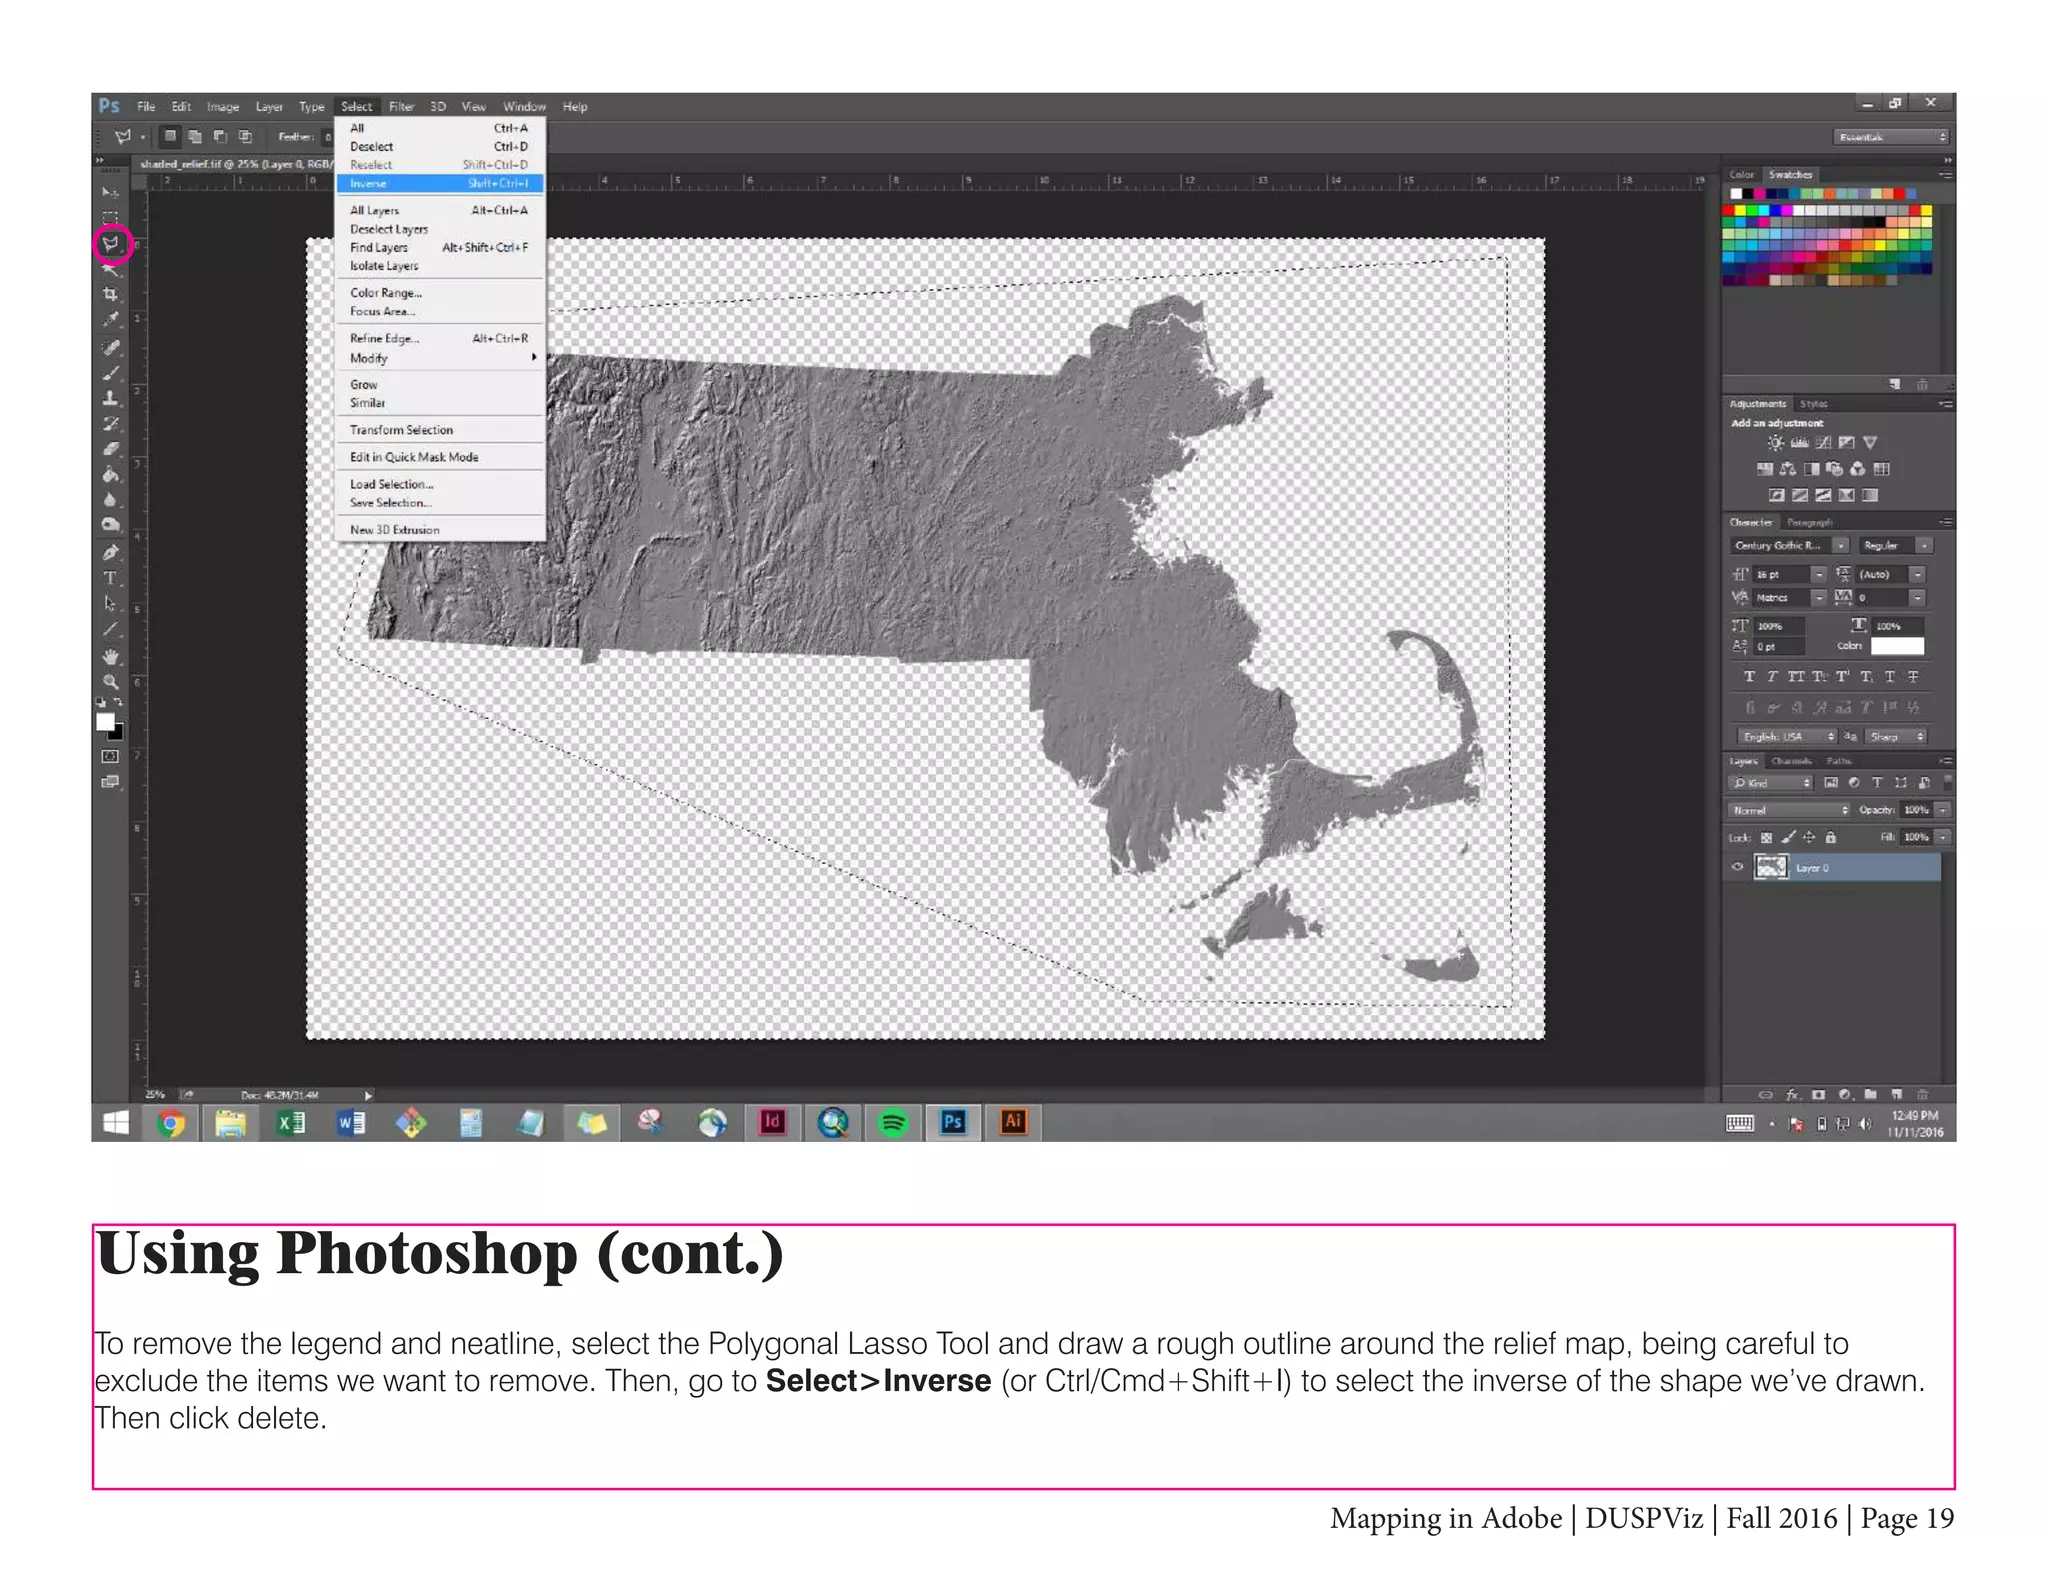Click the Color Balance adjustment icon
This screenshot has height=1582, width=2048.
pyautogui.click(x=1787, y=468)
